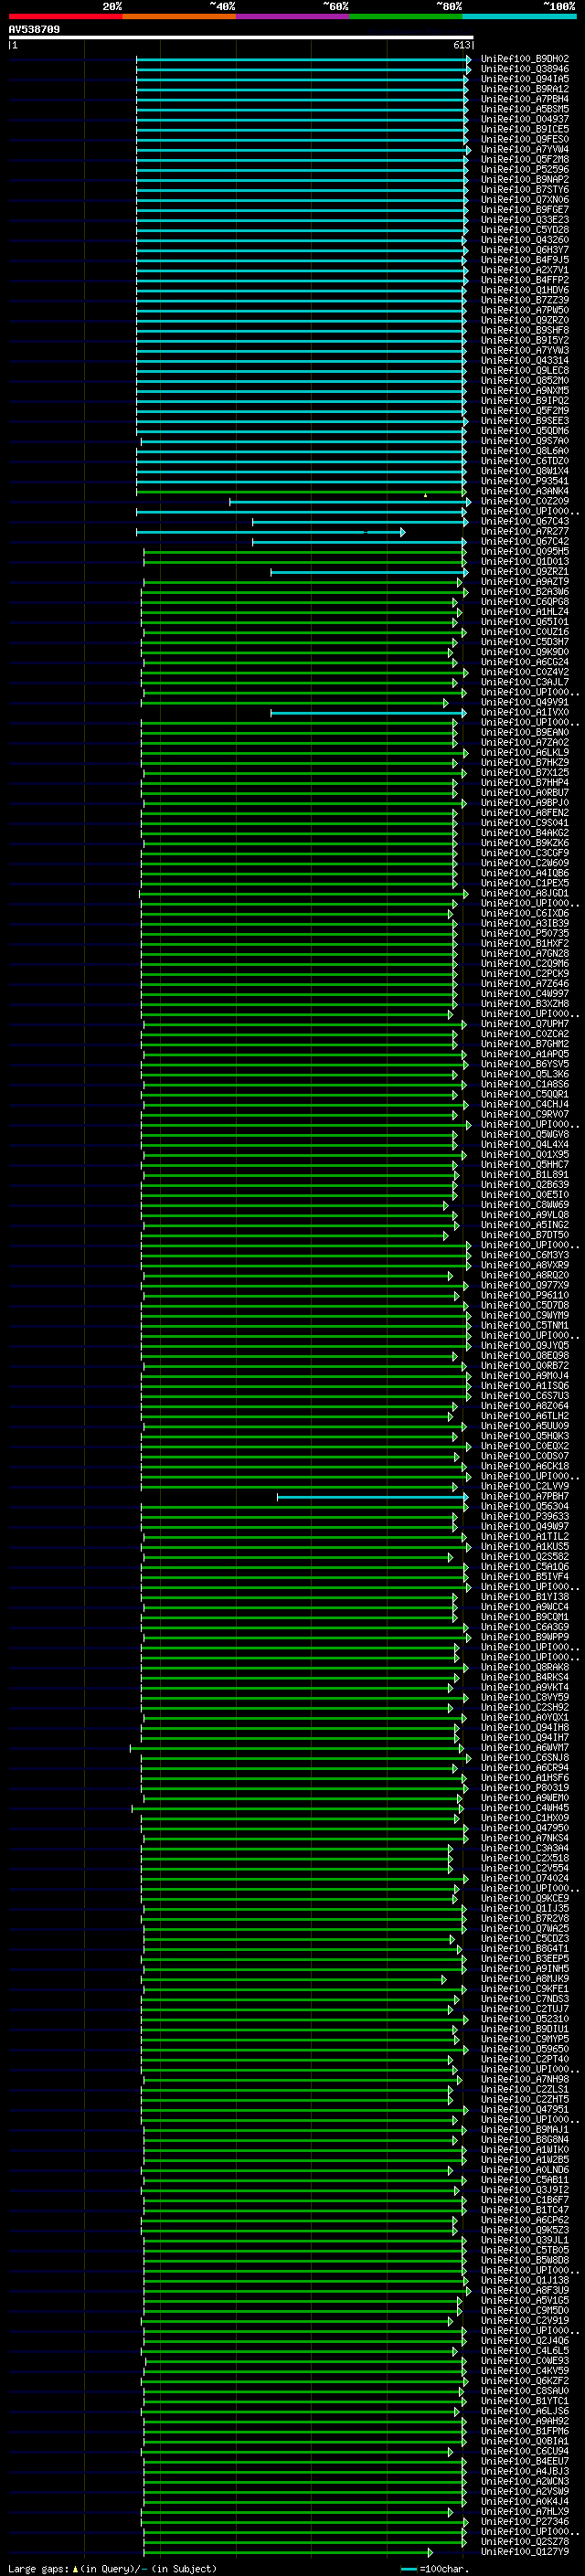
Task: Click the purple ~60% identity legend segment
Action: (x=293, y=16)
